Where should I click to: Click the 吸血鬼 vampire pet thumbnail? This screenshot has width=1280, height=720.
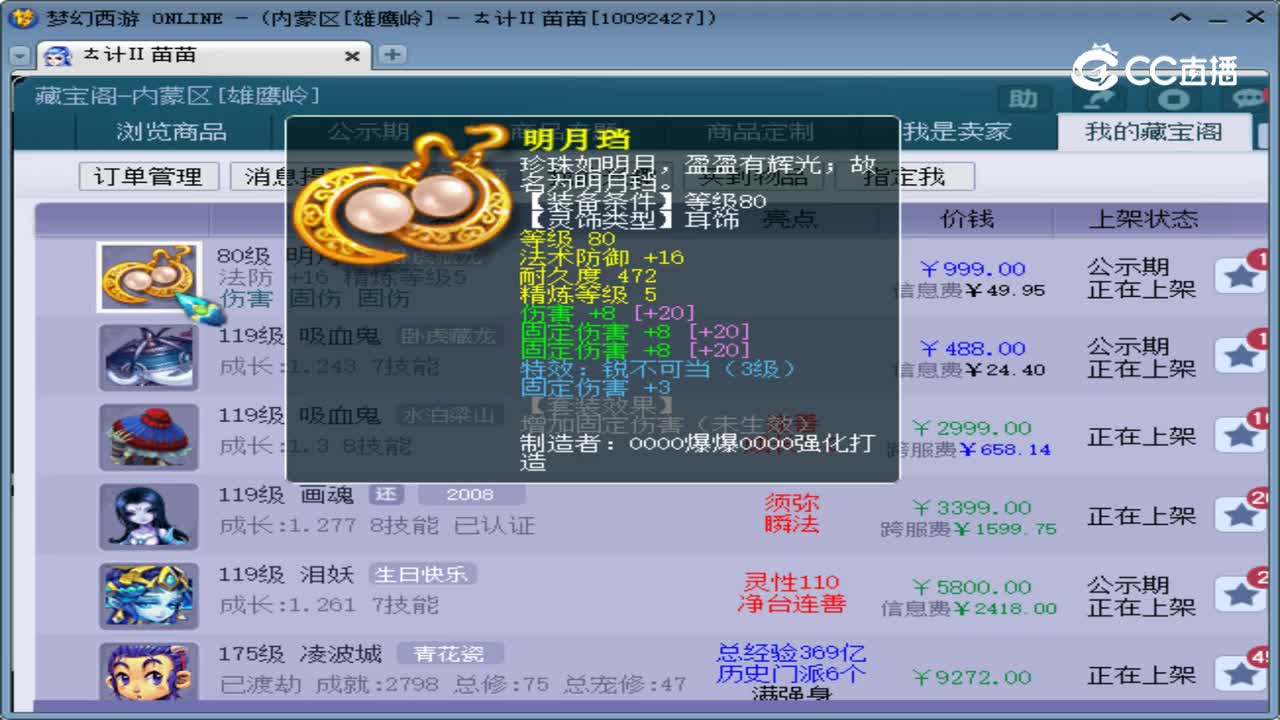[148, 356]
